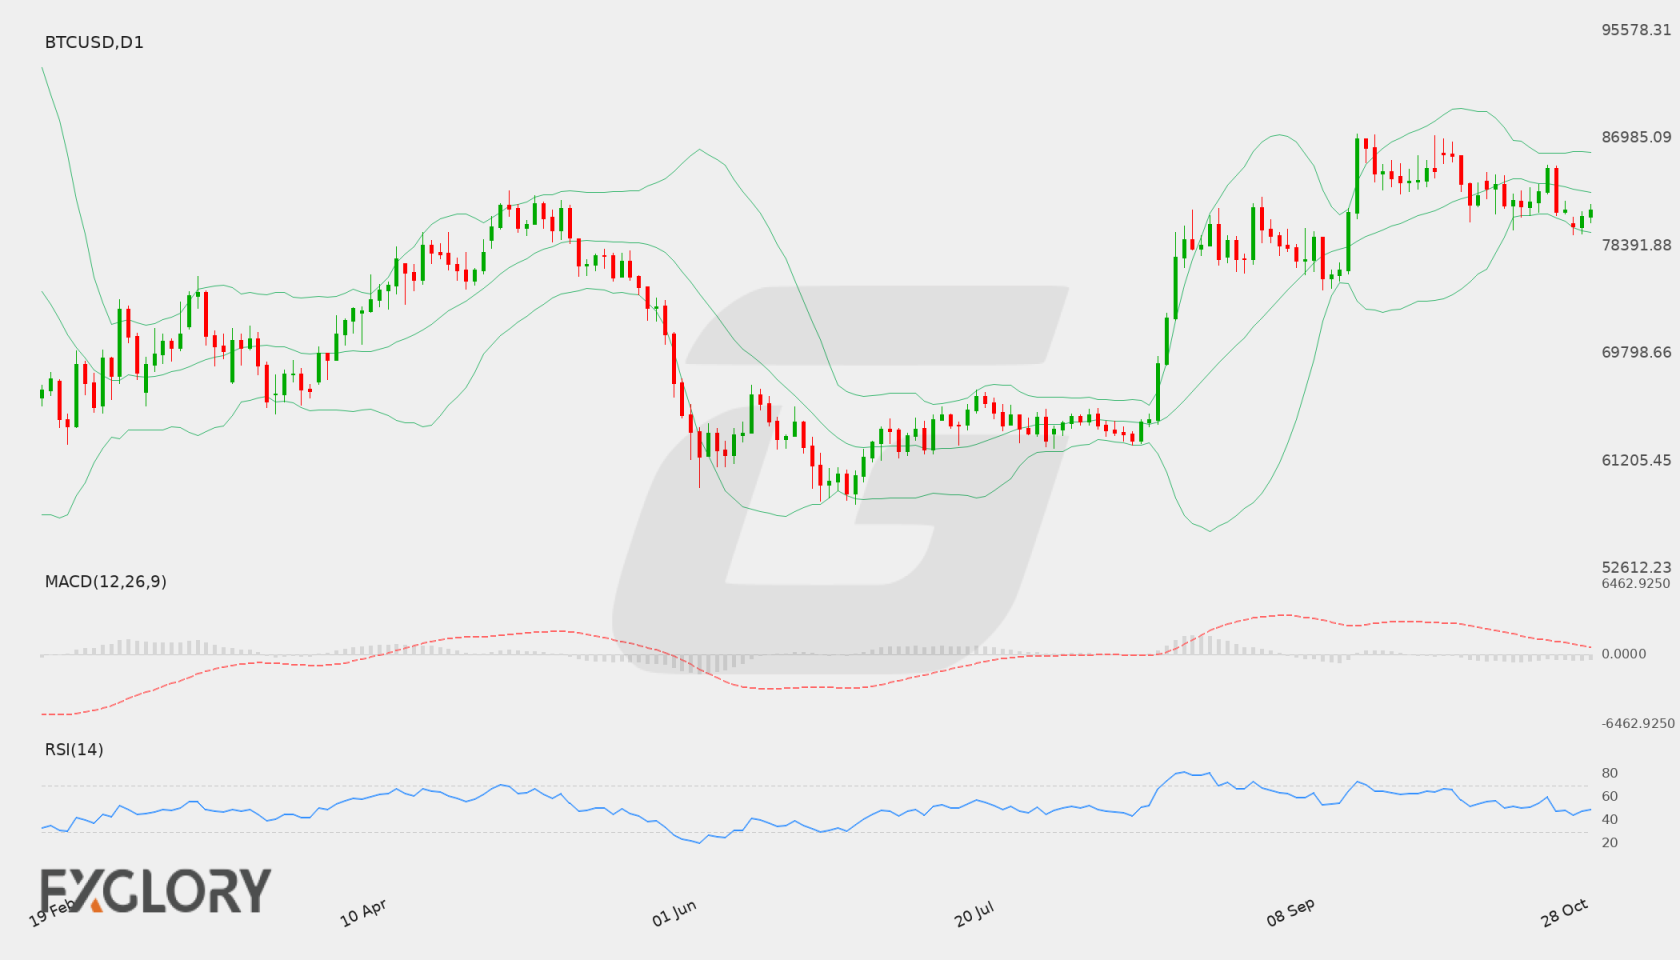The width and height of the screenshot is (1680, 960).
Task: Click the 52612.23 price level
Action: [1636, 567]
